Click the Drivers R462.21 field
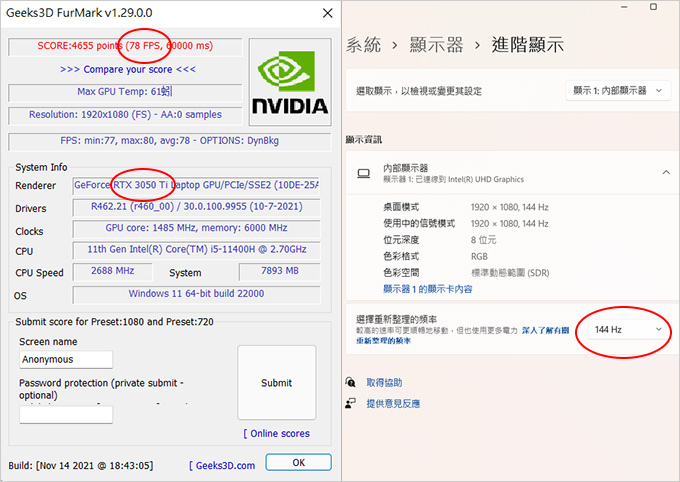 [x=196, y=207]
